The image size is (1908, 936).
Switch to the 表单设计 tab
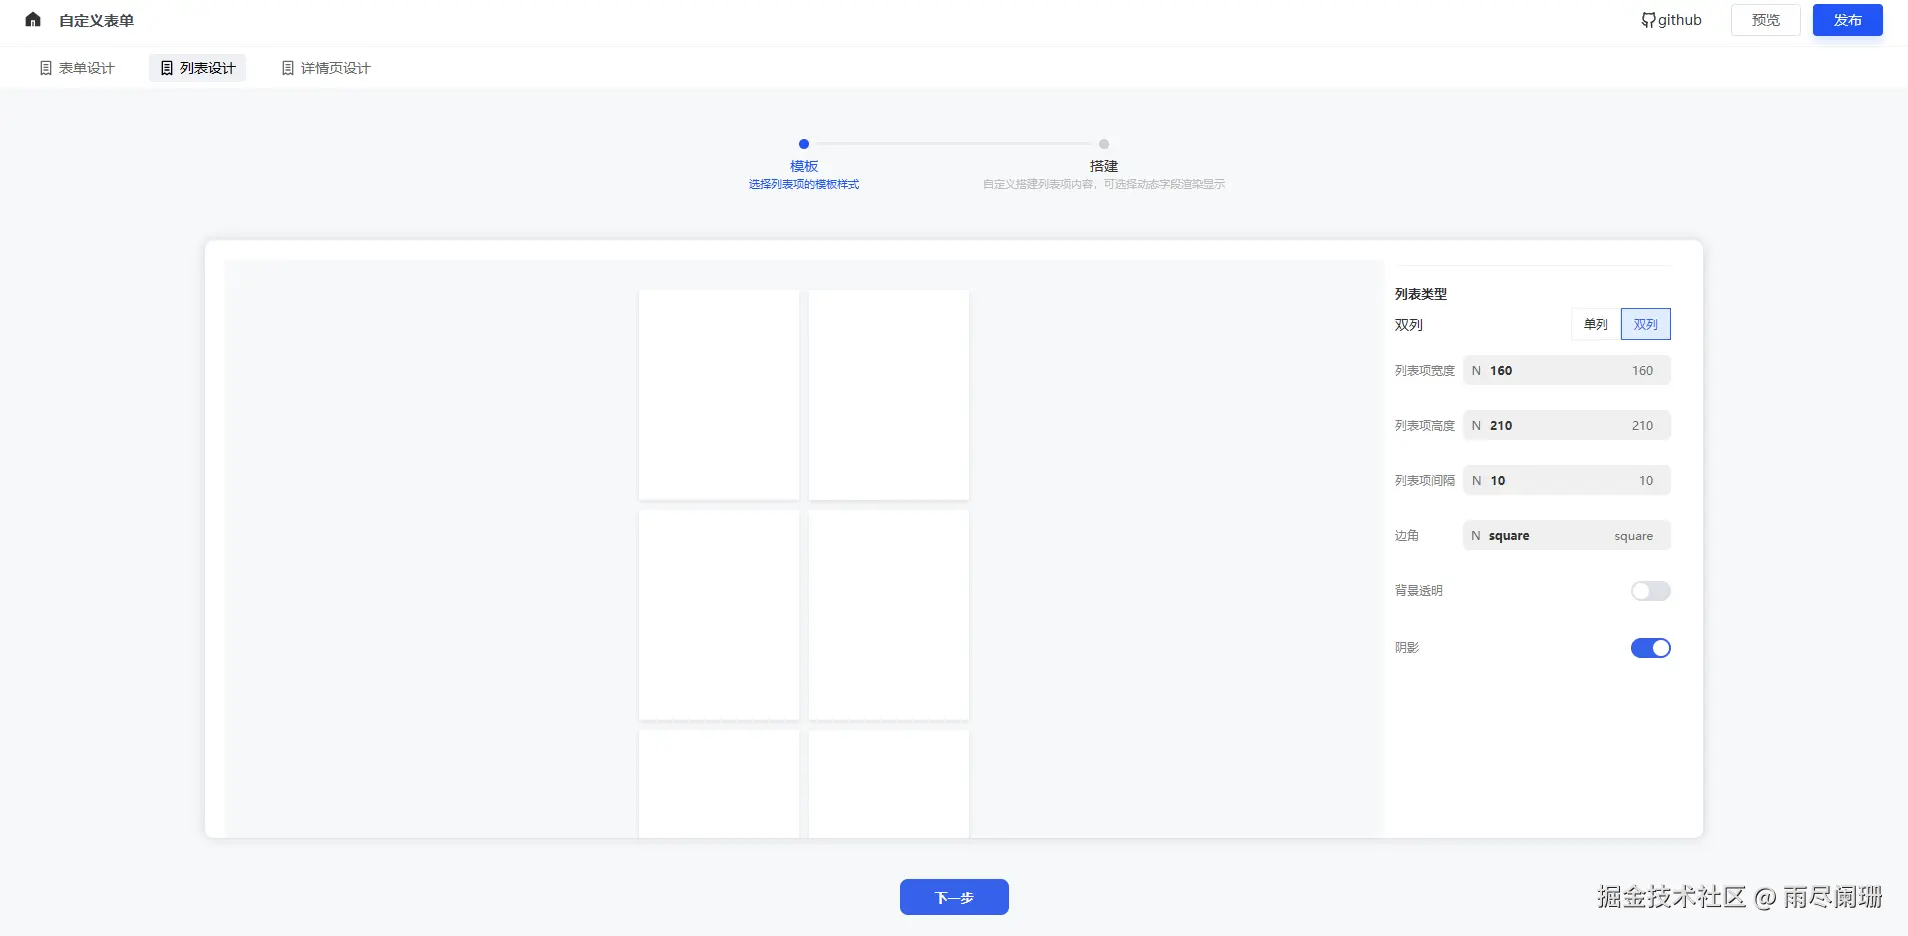click(77, 67)
